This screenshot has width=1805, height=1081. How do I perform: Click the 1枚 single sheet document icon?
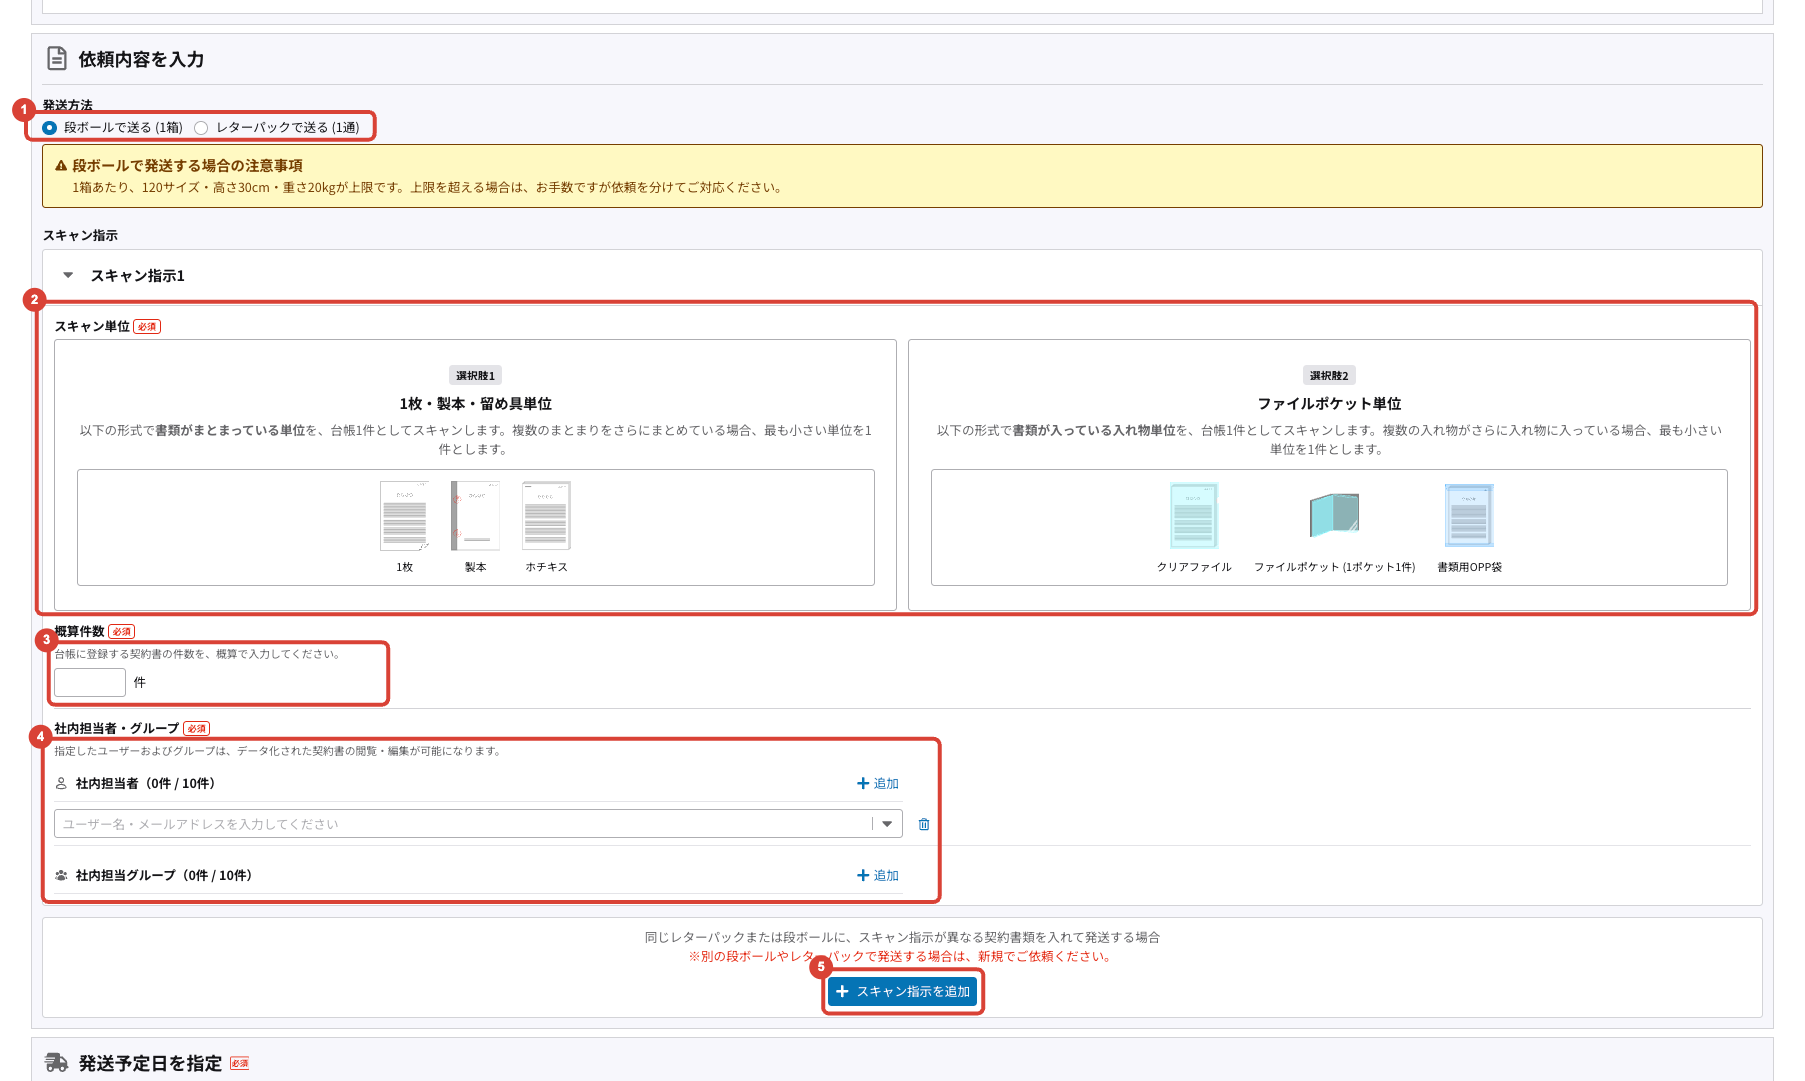[404, 516]
